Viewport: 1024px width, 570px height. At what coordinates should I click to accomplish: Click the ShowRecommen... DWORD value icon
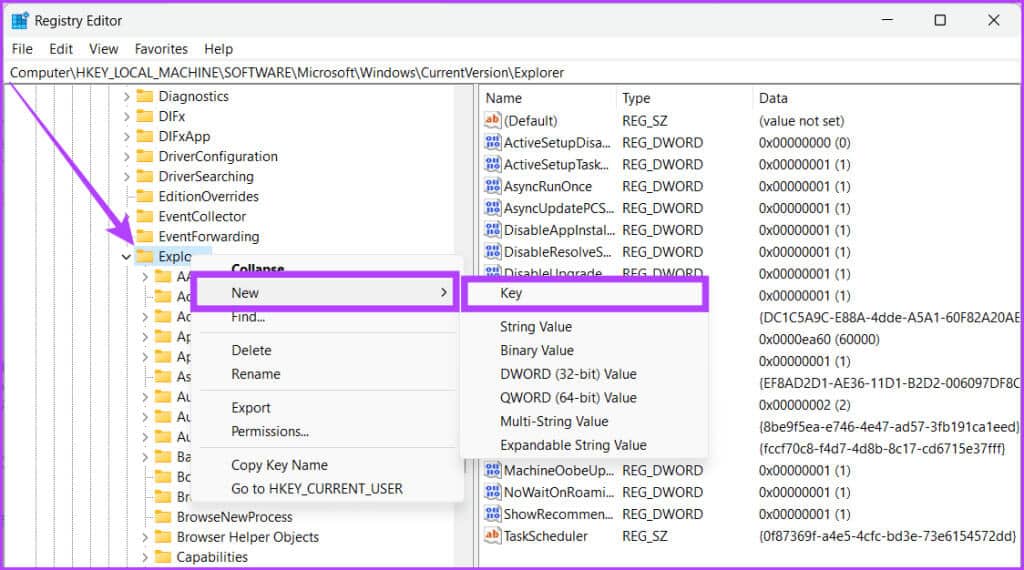tap(492, 514)
